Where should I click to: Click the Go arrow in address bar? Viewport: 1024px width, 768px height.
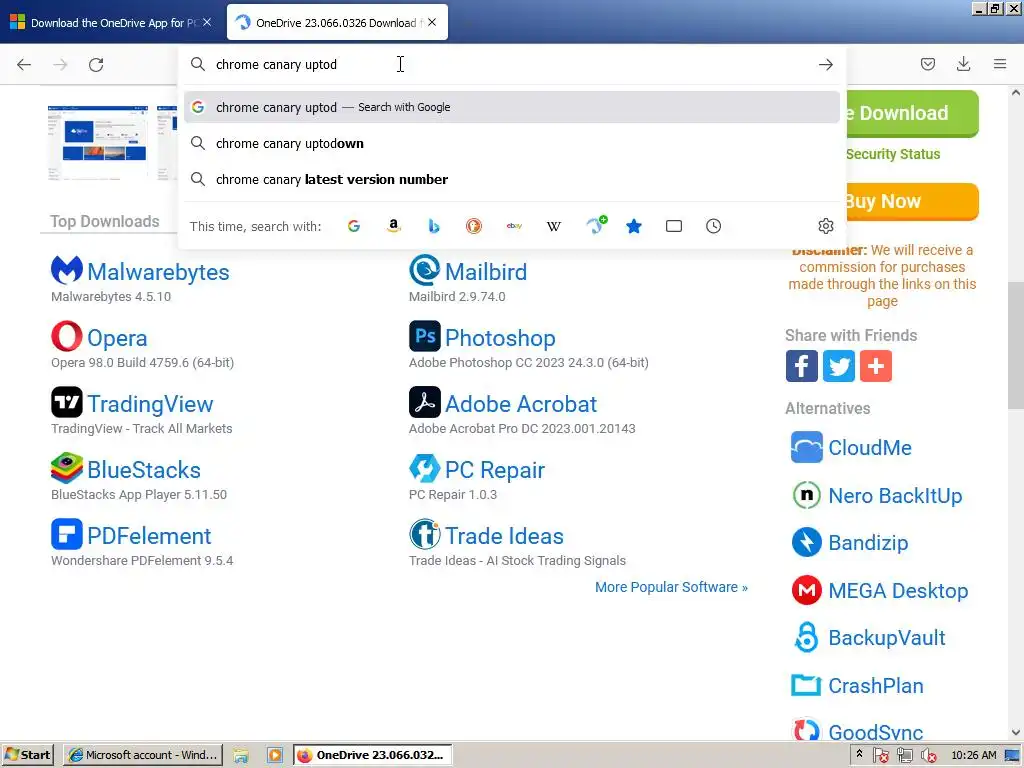[x=825, y=64]
